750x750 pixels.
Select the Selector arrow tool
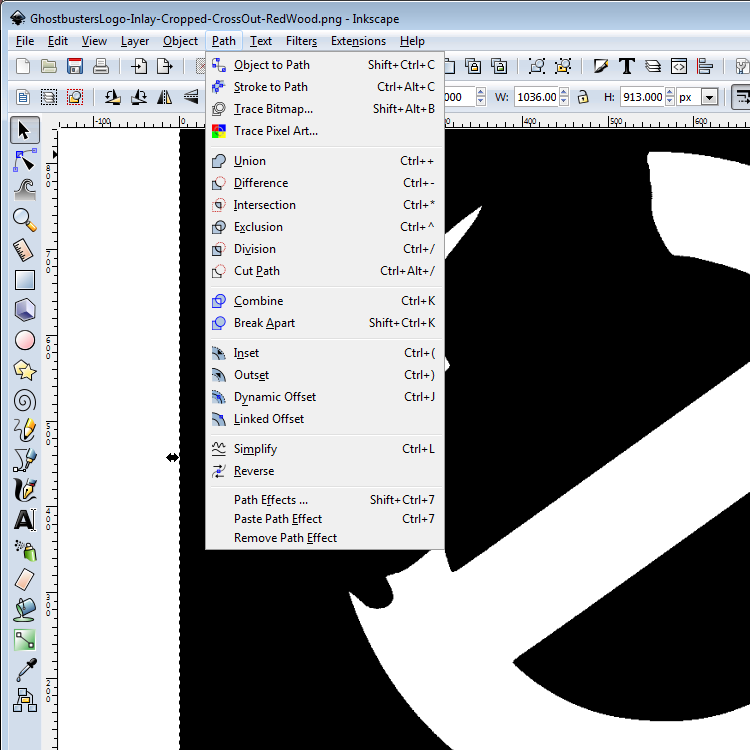[24, 130]
